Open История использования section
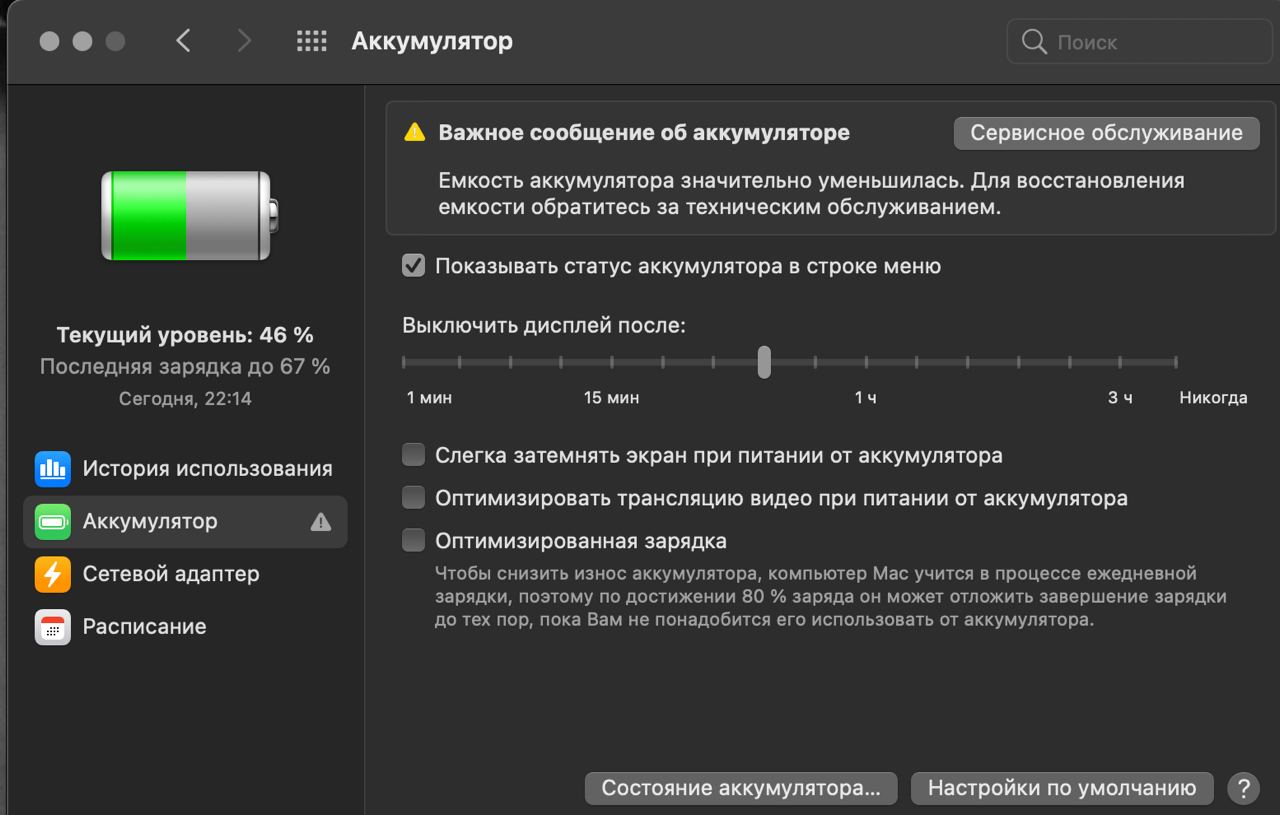The image size is (1280, 815). tap(185, 468)
